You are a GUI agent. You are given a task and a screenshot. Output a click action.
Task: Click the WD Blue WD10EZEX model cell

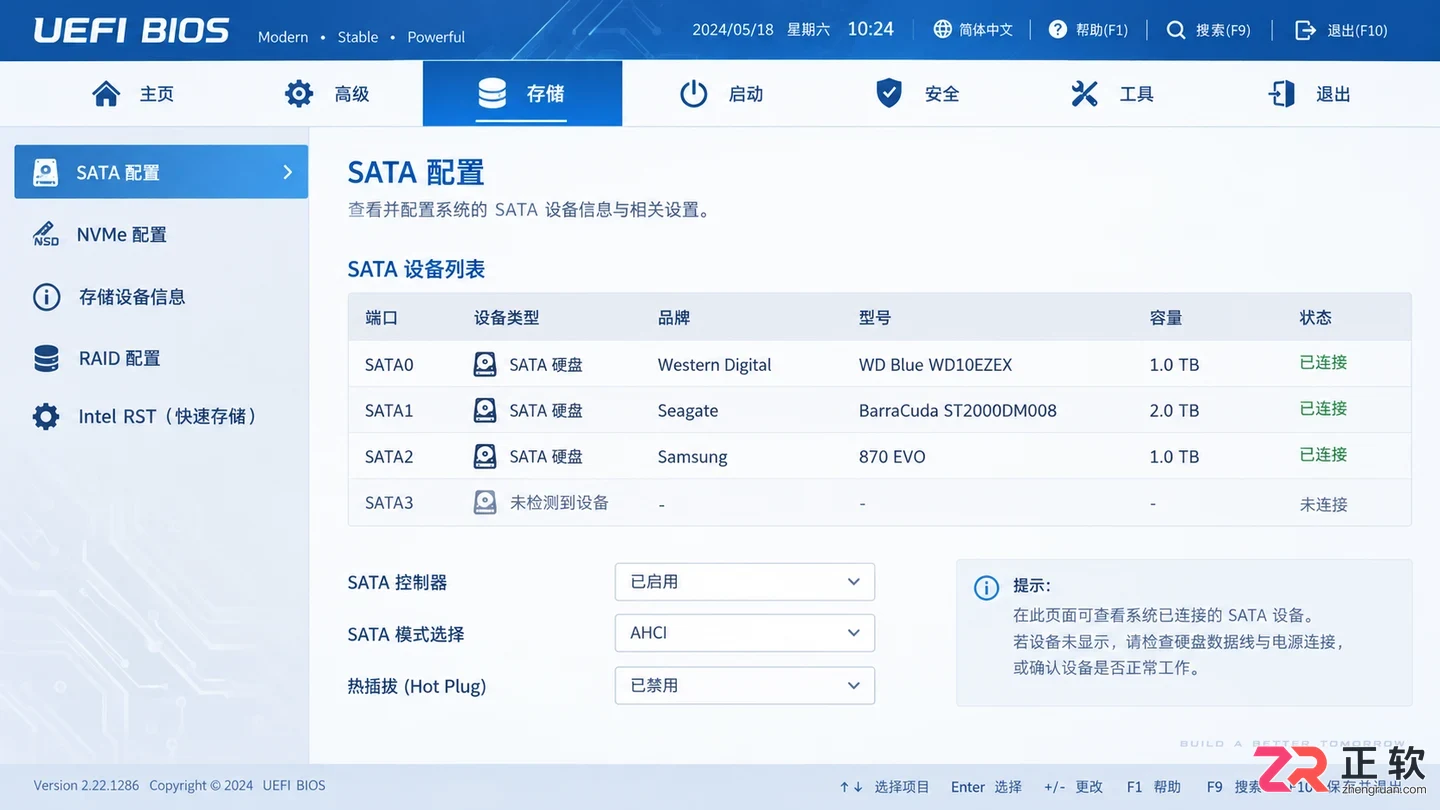[x=935, y=365]
